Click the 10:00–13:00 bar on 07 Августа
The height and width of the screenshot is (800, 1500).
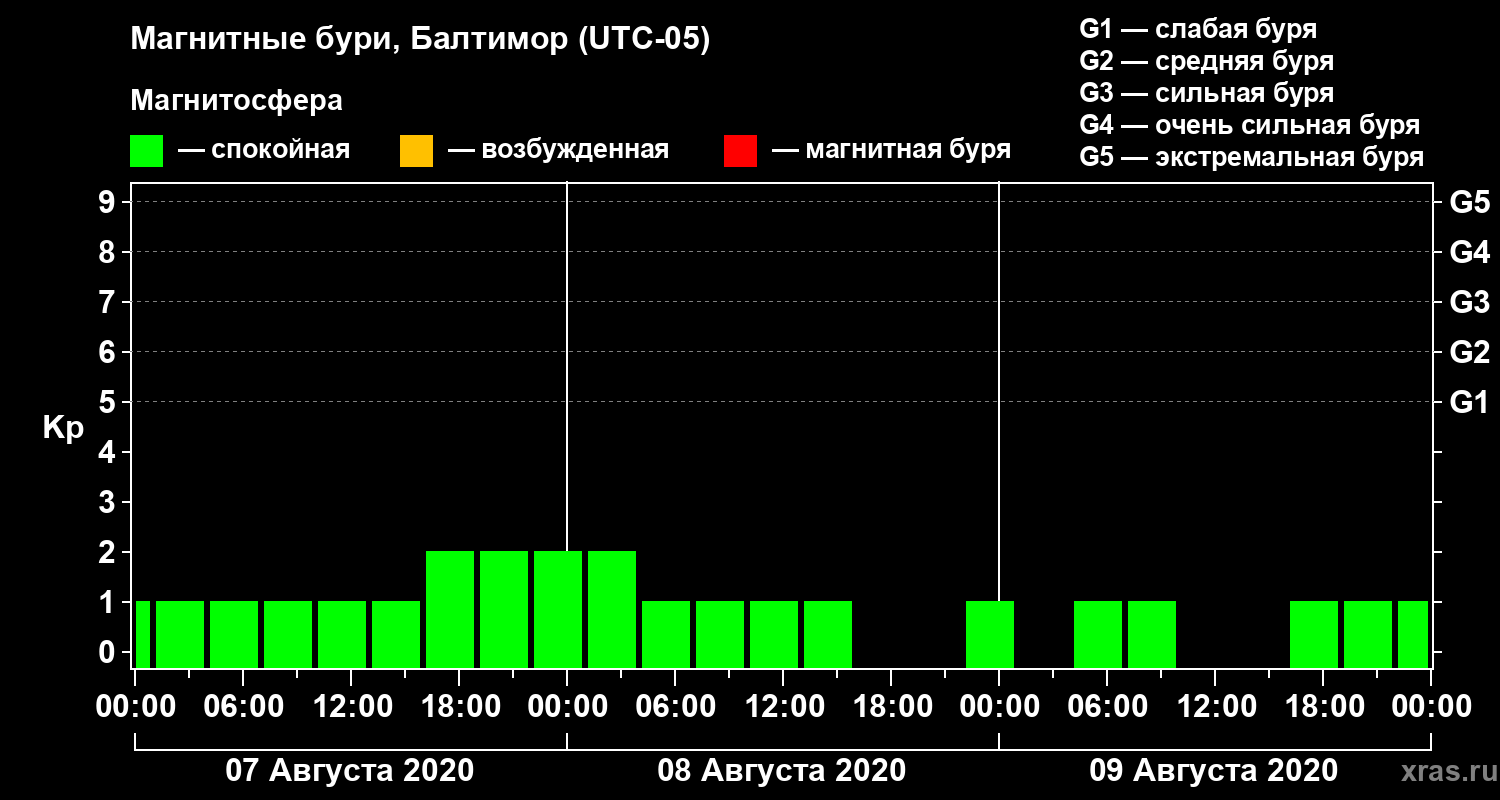(x=342, y=634)
